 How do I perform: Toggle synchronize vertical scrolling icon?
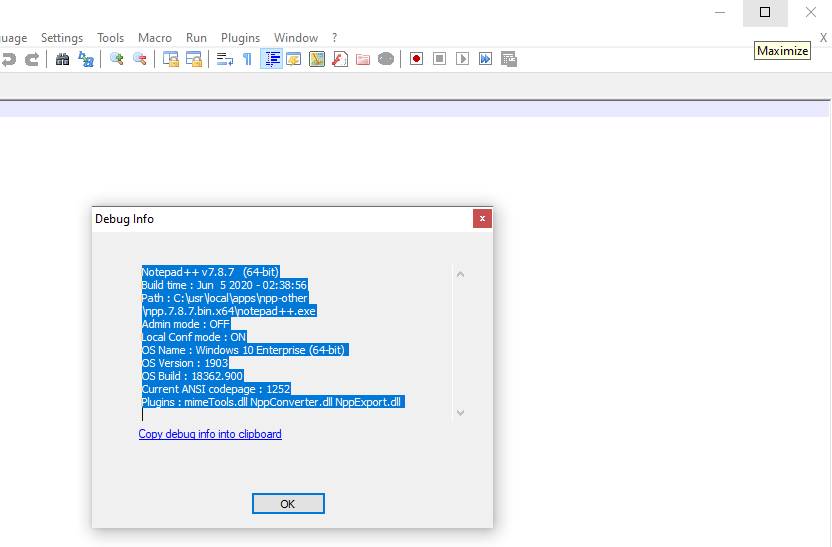click(170, 59)
